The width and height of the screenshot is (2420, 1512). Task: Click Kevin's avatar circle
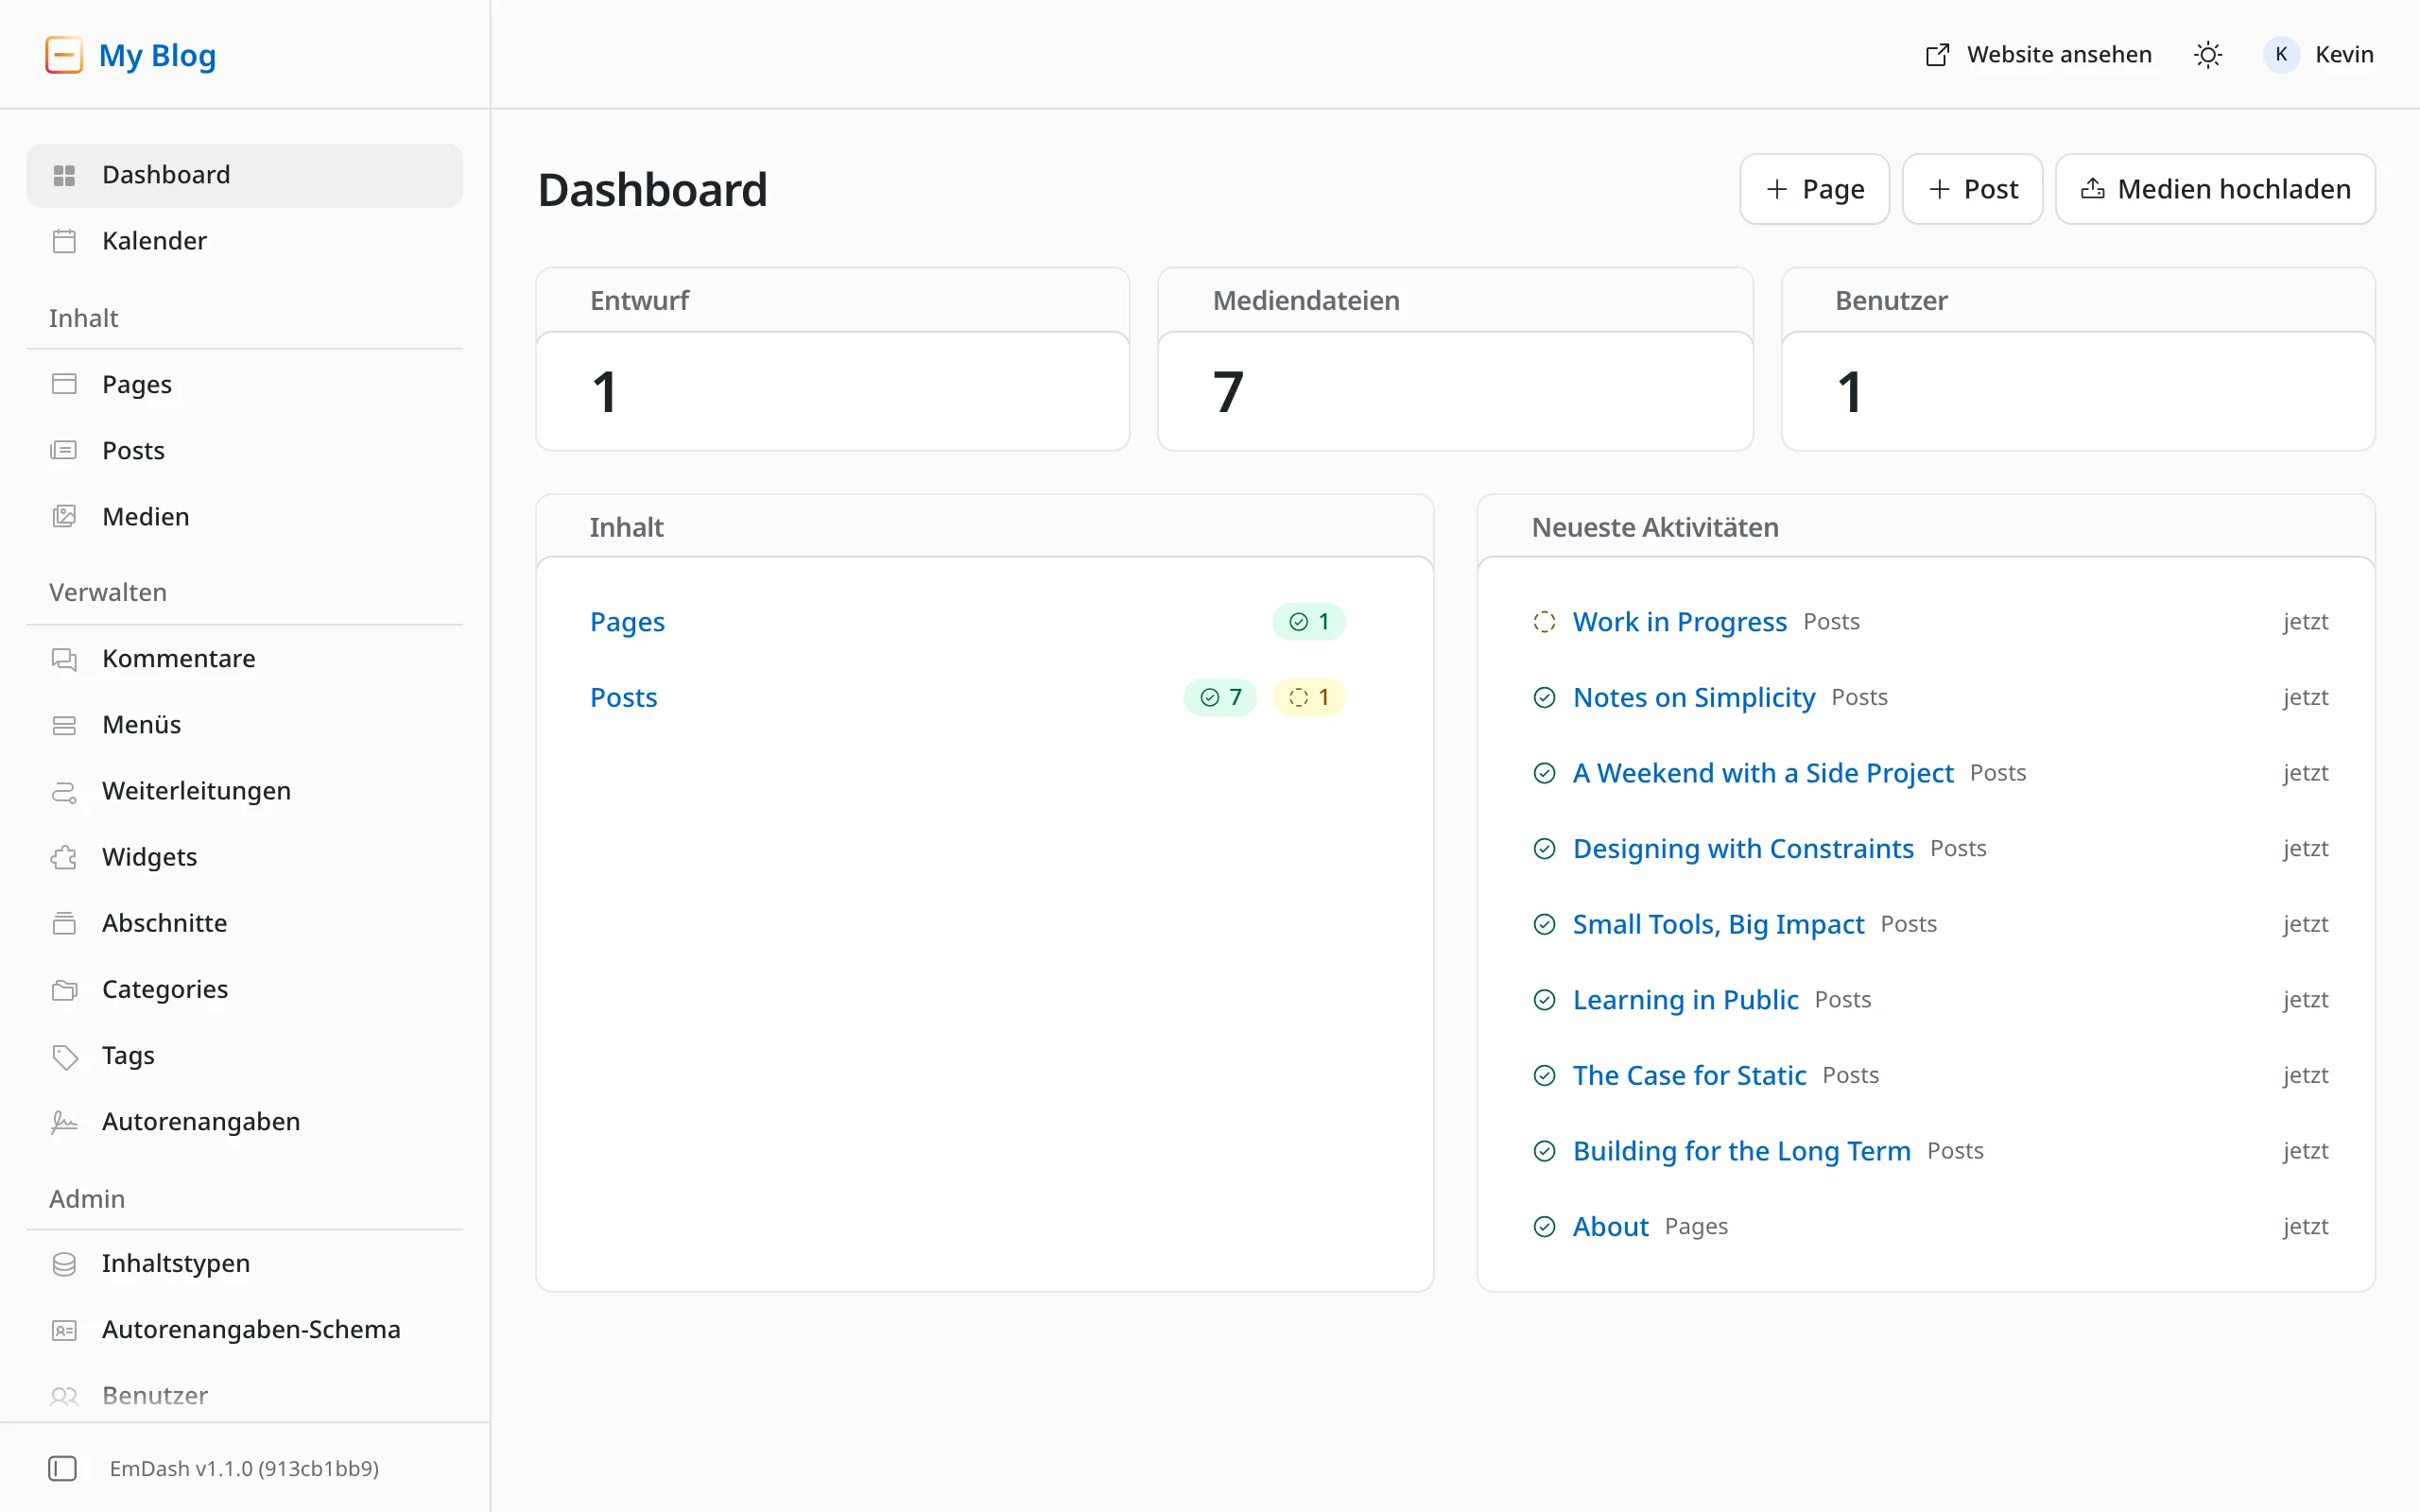[x=2281, y=55]
